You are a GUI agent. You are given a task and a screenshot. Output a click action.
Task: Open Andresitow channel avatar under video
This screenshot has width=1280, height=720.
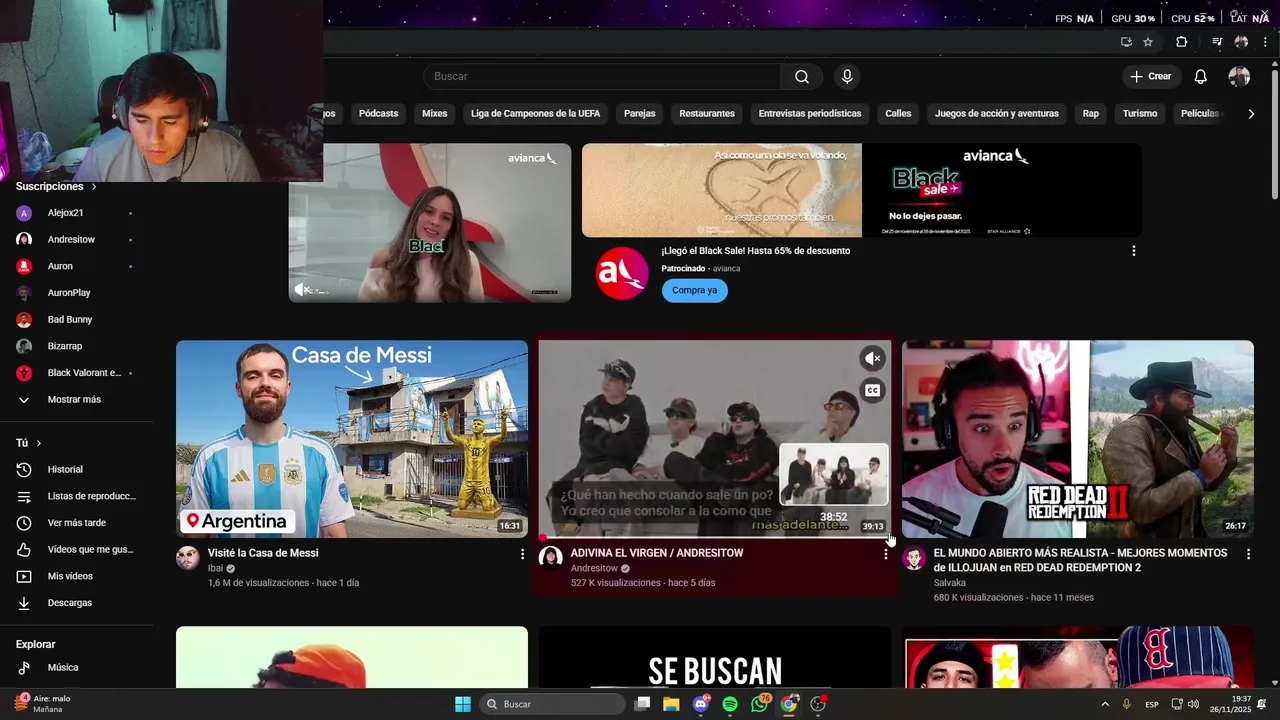pyautogui.click(x=551, y=558)
